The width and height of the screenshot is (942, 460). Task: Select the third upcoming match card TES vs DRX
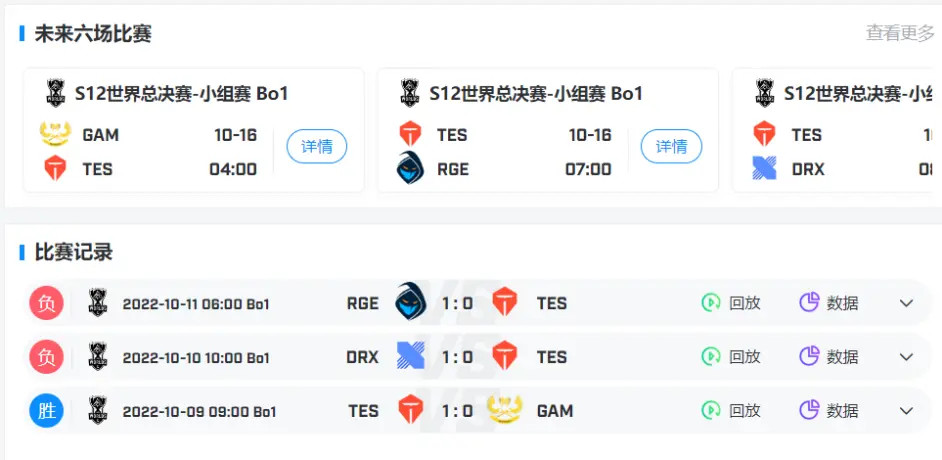840,130
